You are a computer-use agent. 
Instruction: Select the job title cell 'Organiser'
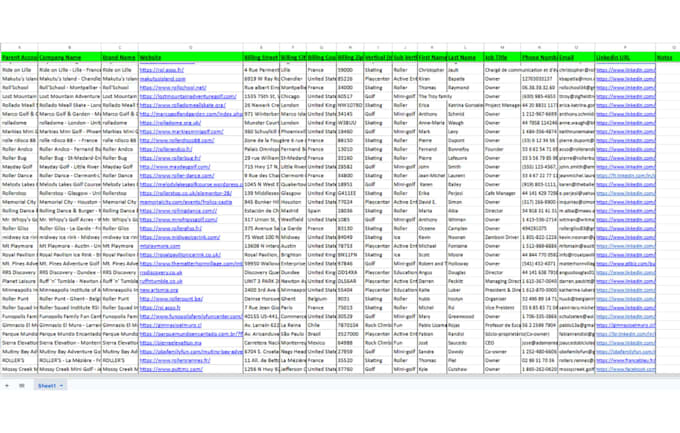click(x=502, y=299)
